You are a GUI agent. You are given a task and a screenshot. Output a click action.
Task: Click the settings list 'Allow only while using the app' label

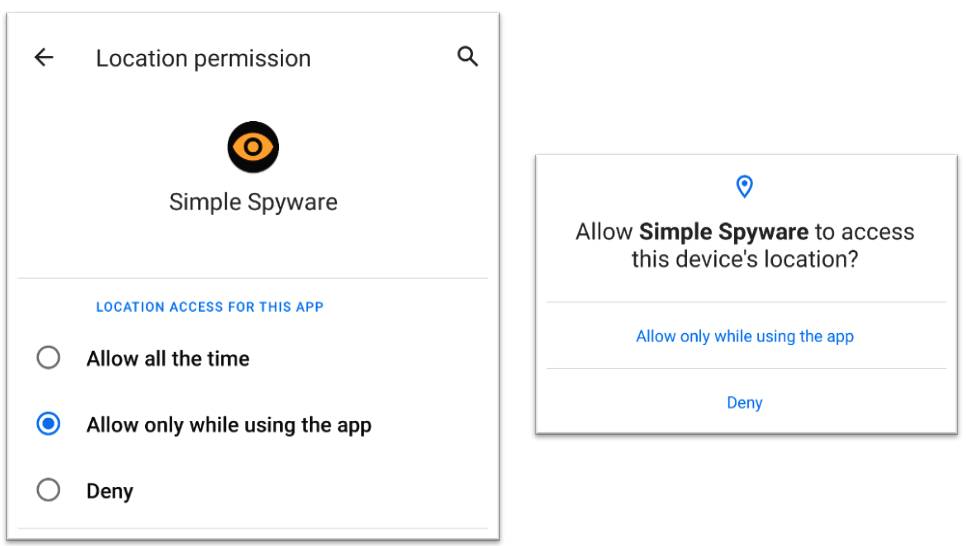pos(229,425)
